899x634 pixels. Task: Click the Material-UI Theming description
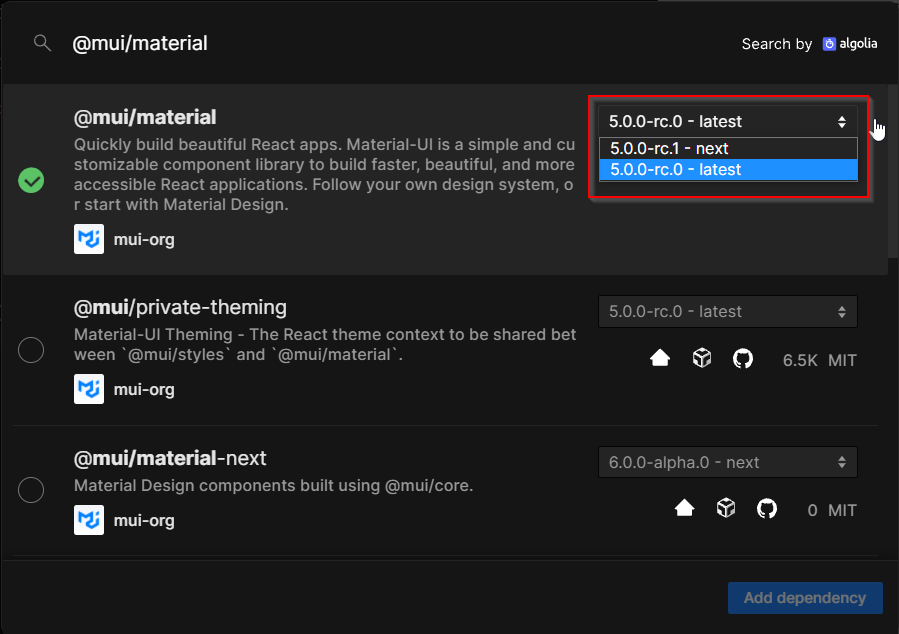click(x=325, y=345)
